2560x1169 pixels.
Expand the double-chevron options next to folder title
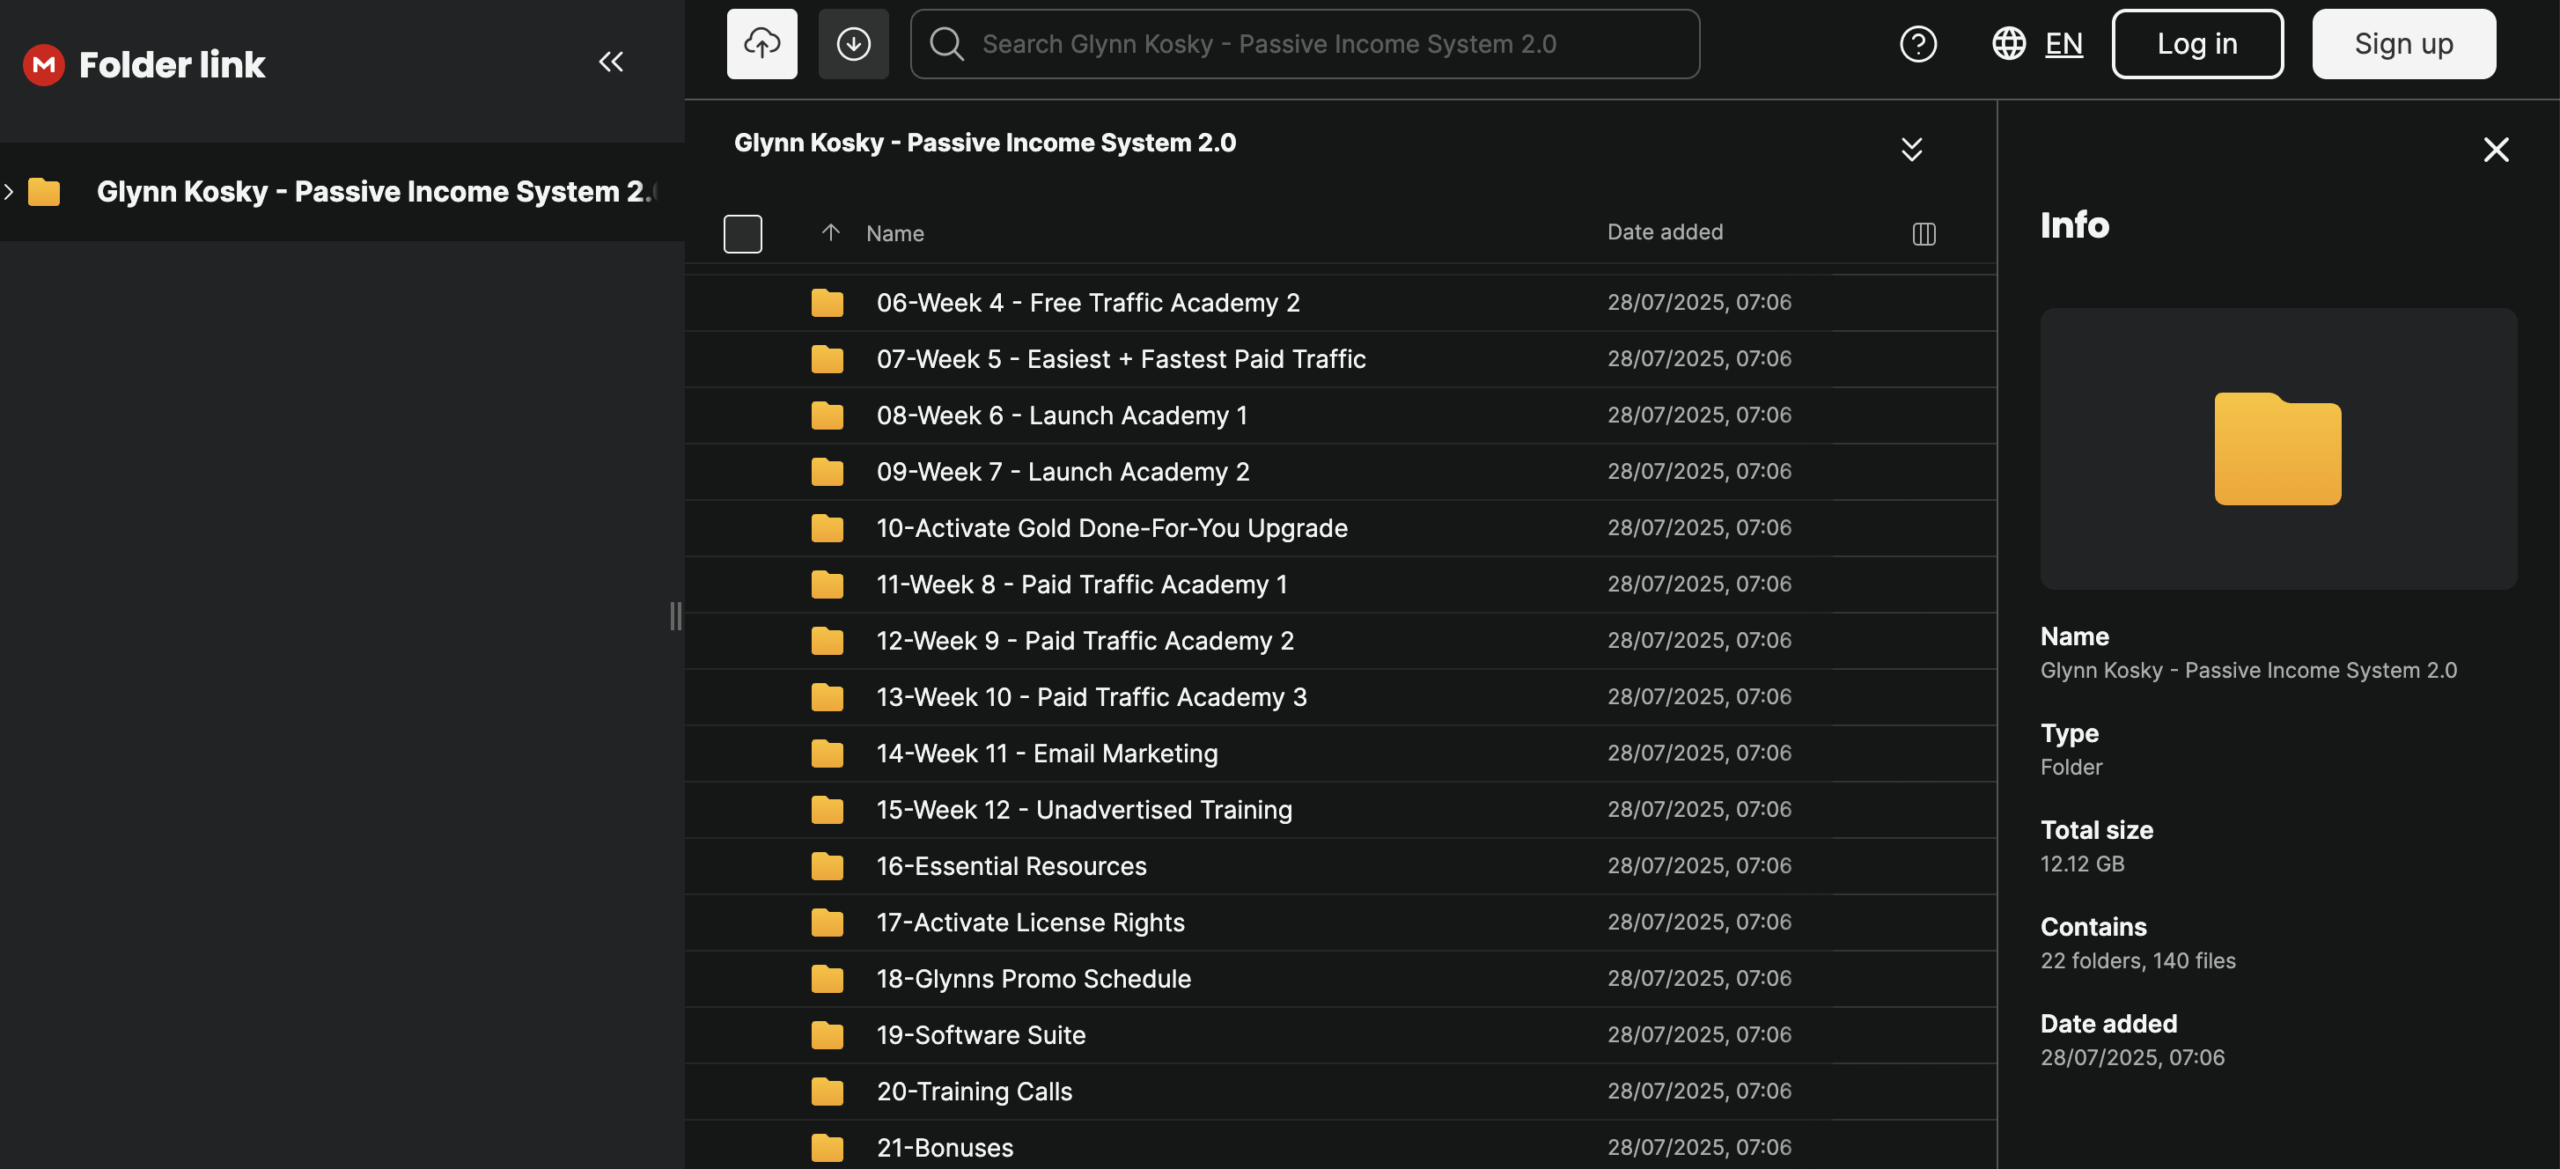[x=1911, y=150]
